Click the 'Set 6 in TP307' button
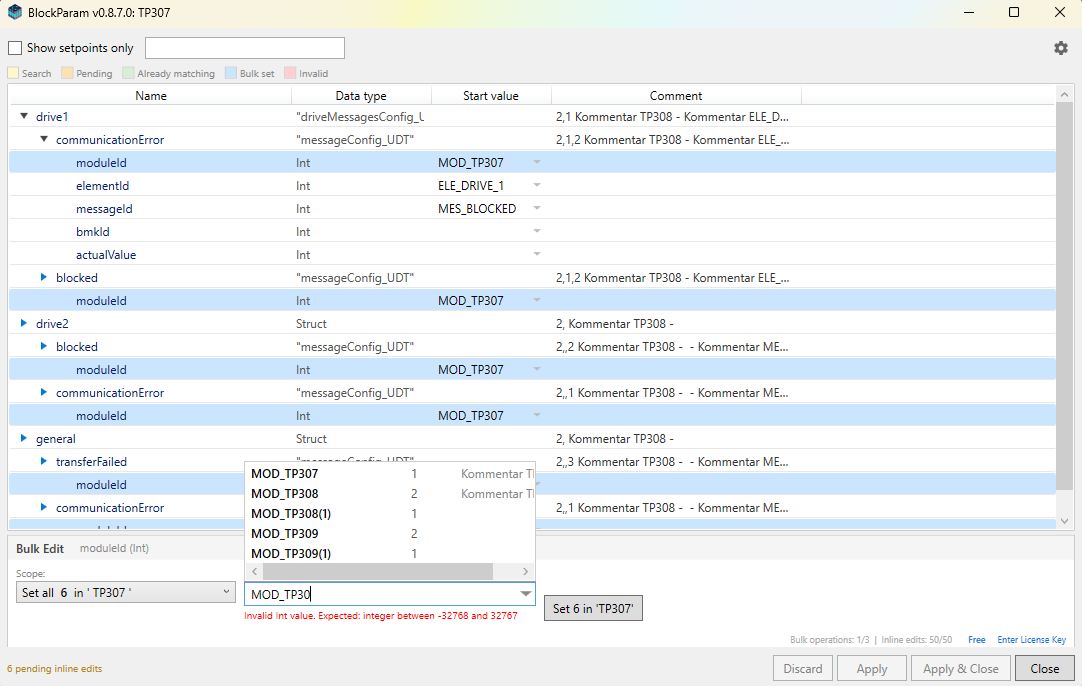Image resolution: width=1082 pixels, height=686 pixels. (x=593, y=608)
